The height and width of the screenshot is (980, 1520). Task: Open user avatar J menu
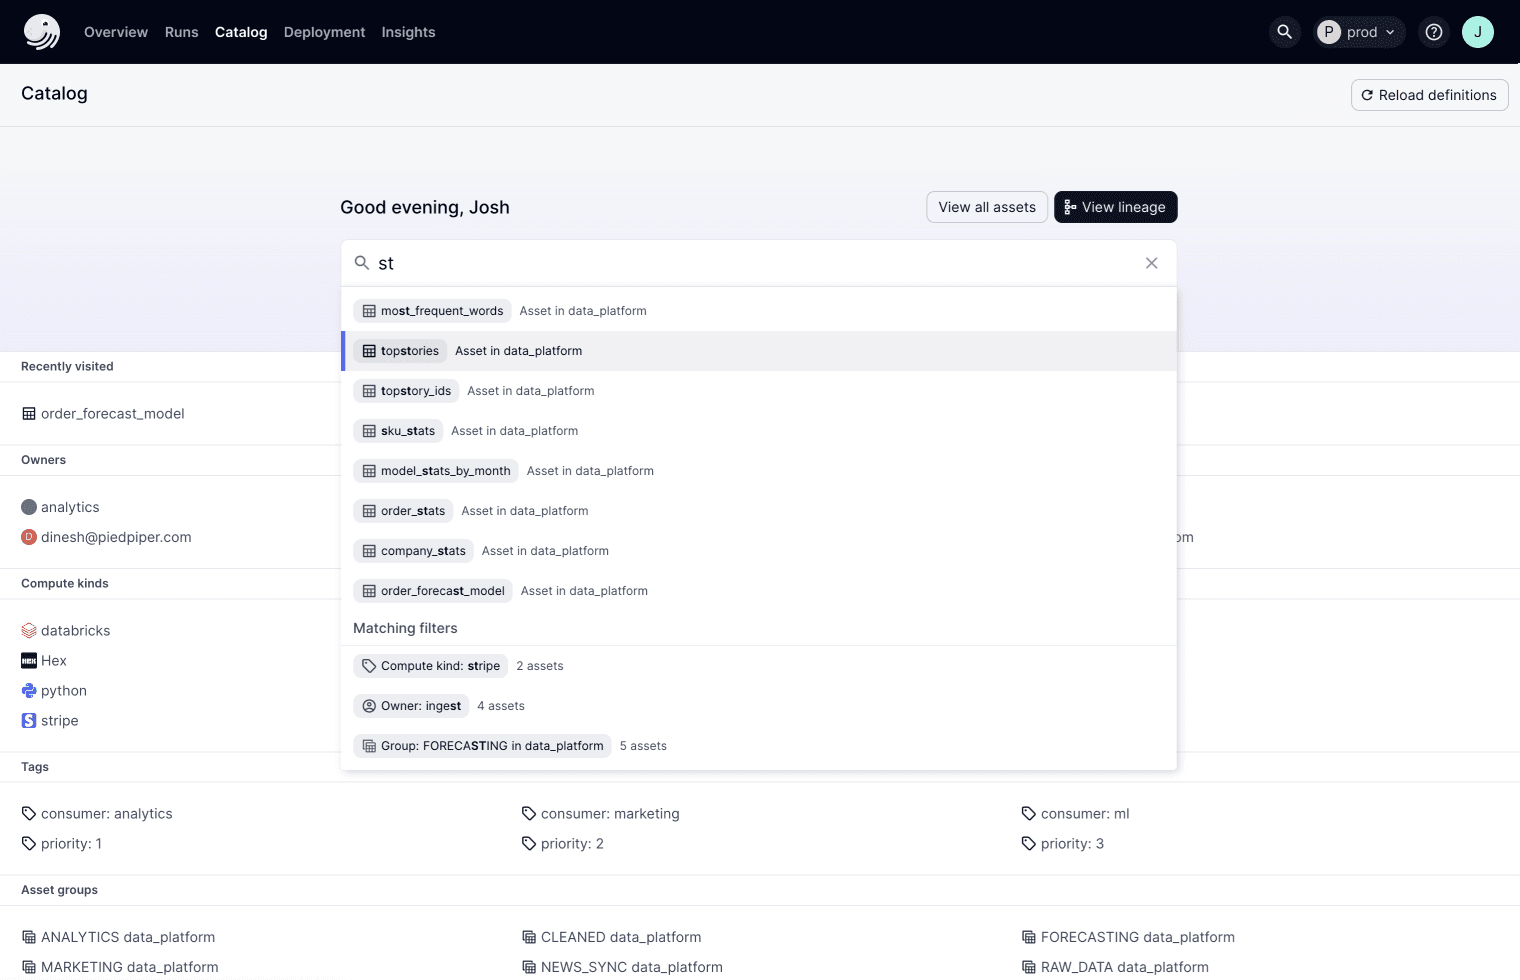pyautogui.click(x=1477, y=32)
